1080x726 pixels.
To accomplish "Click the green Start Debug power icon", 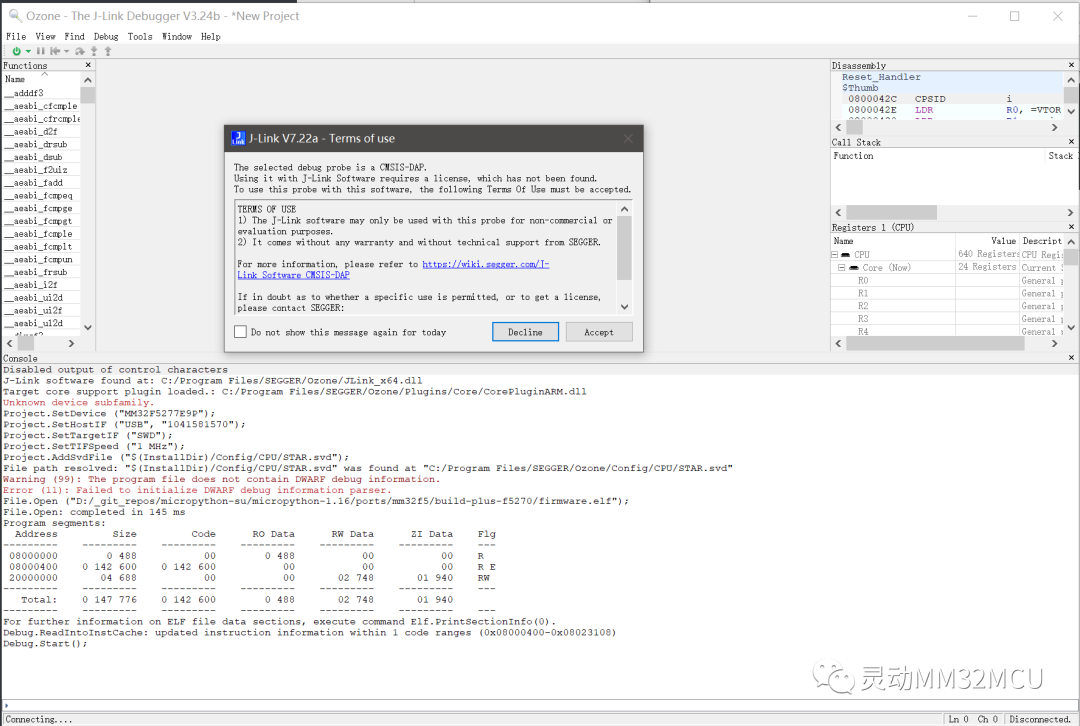I will (17, 51).
